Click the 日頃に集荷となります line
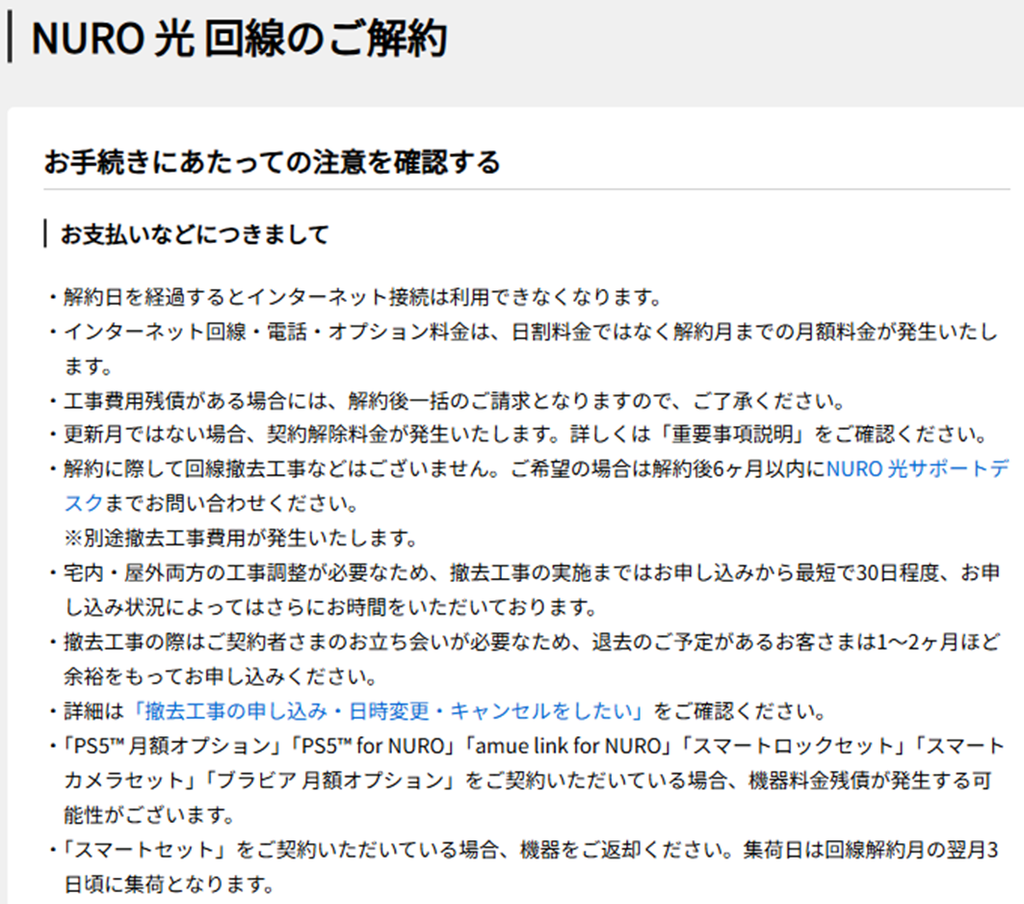1024x904 pixels. click(168, 884)
